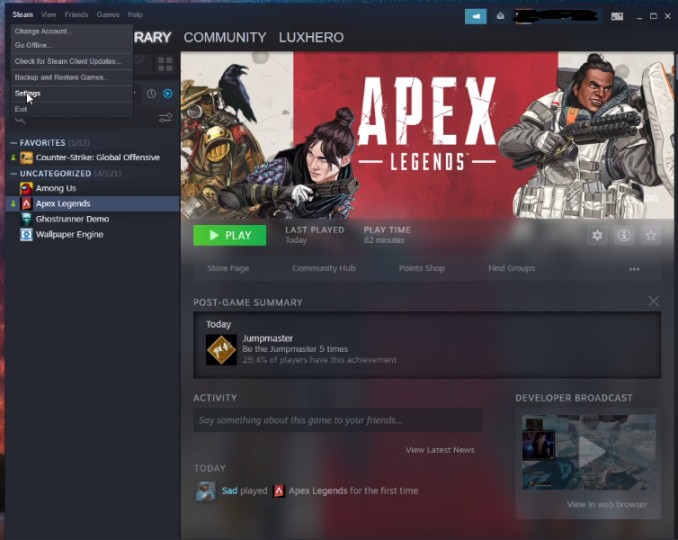
Task: Dismiss the Post-Game Summary panel
Action: [653, 301]
